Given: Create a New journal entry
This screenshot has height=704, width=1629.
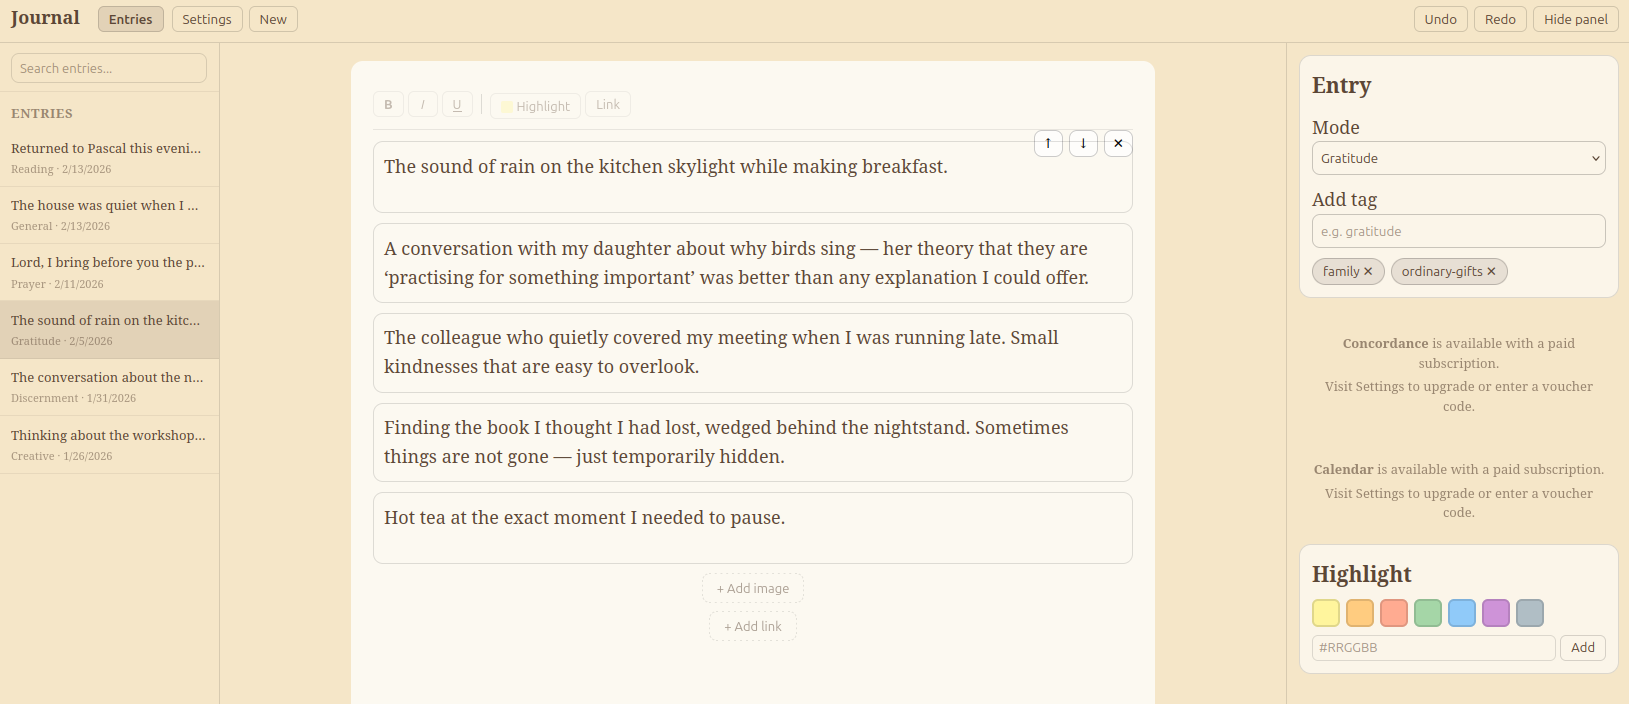Looking at the screenshot, I should (x=273, y=19).
